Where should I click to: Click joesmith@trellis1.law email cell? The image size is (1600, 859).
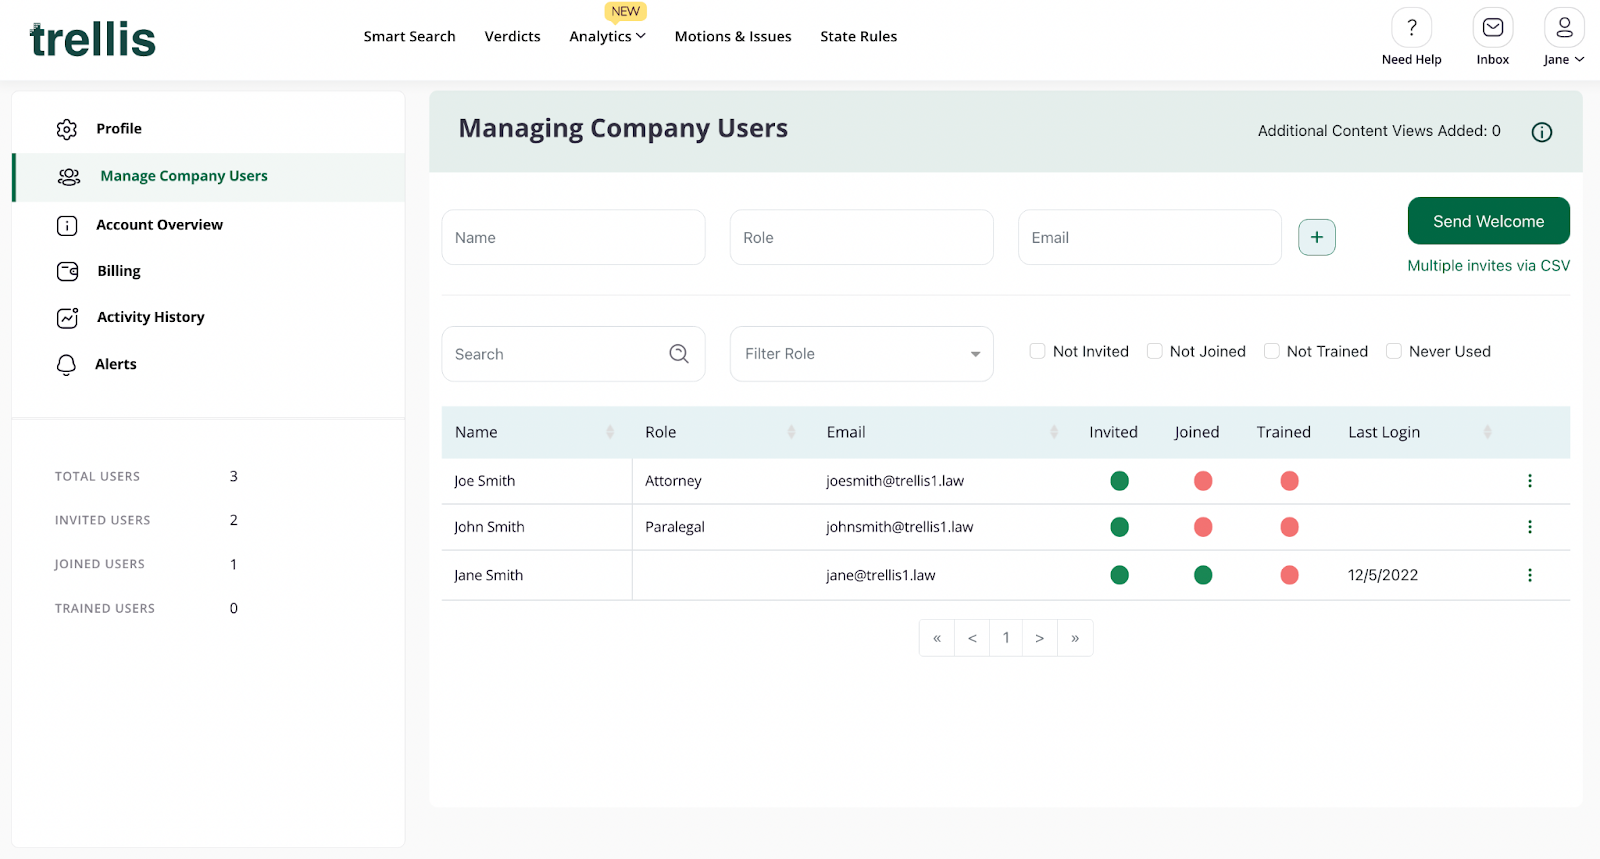coord(895,481)
